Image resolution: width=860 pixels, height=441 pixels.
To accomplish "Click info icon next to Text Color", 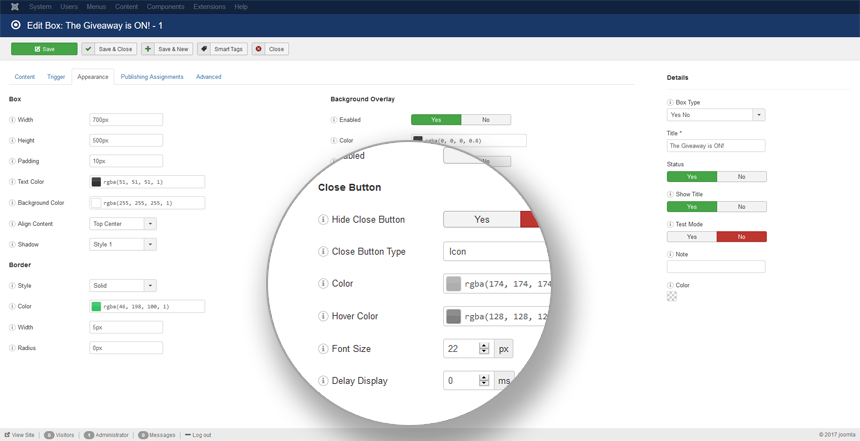I will coord(12,182).
